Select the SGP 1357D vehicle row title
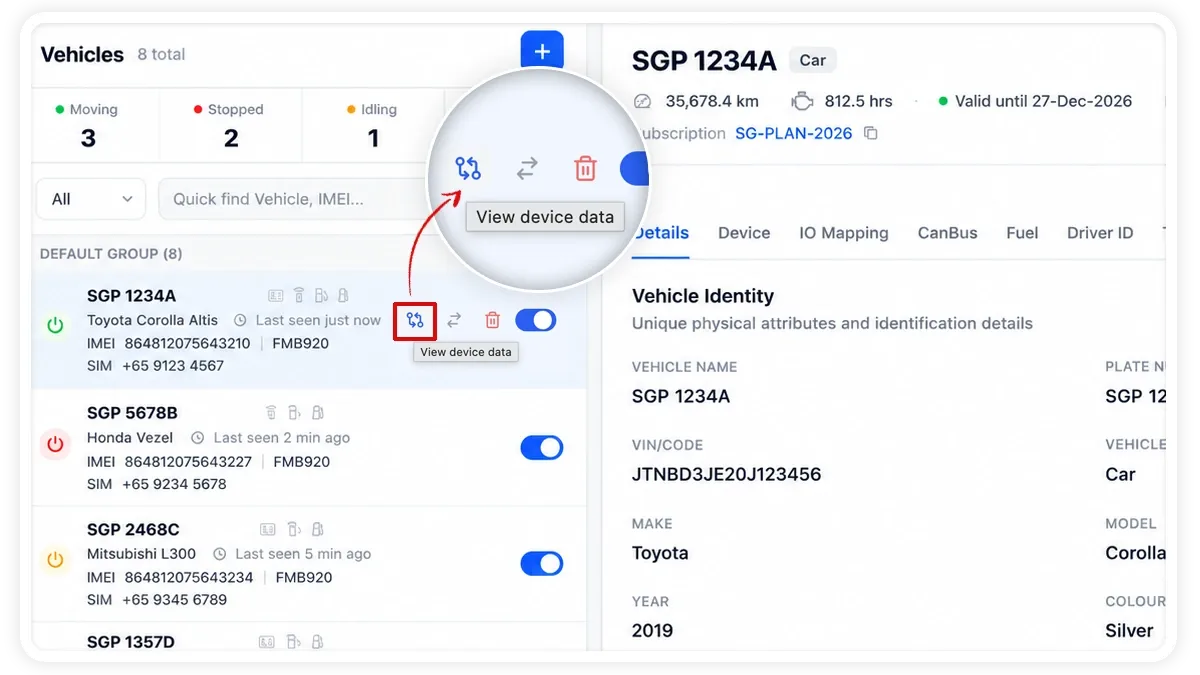1200x675 pixels. (131, 642)
